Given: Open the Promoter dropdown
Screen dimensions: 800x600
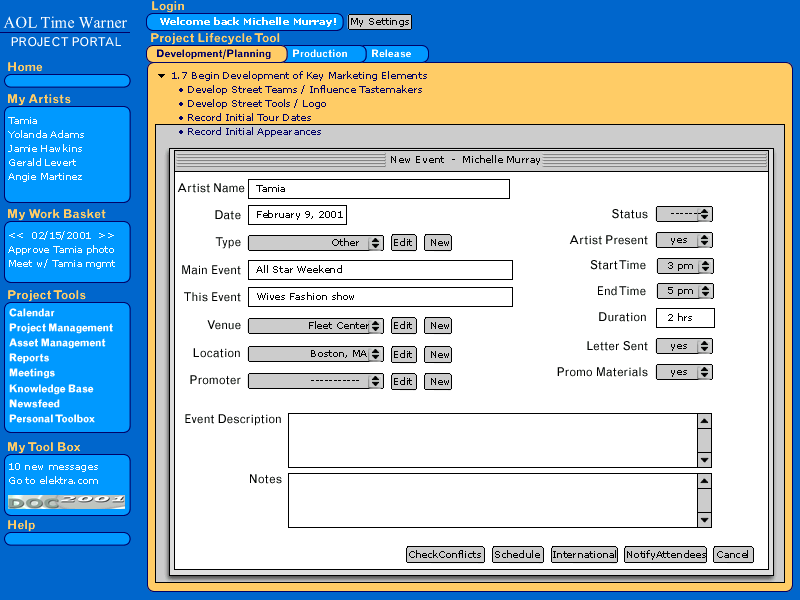Looking at the screenshot, I should [x=316, y=381].
